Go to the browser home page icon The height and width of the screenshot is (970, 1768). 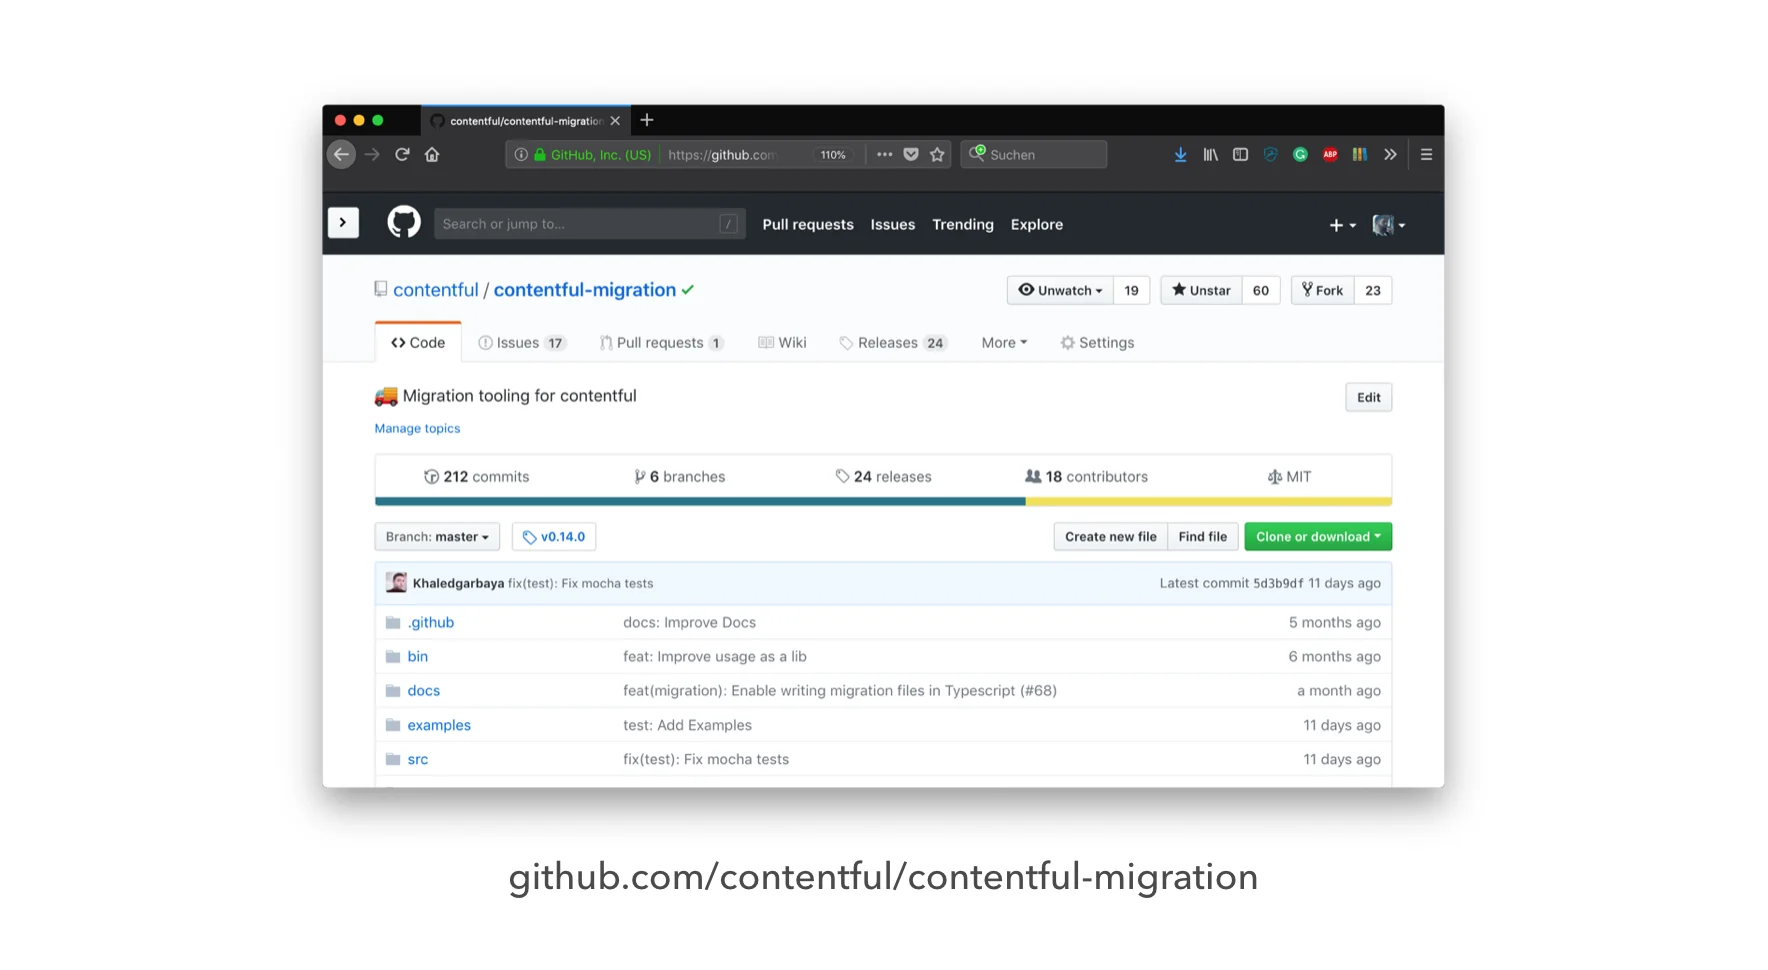432,154
